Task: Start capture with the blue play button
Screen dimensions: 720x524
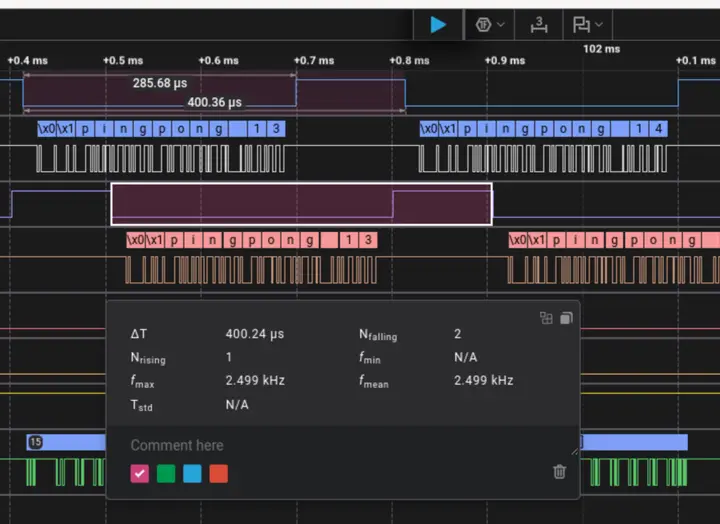Action: coord(438,24)
